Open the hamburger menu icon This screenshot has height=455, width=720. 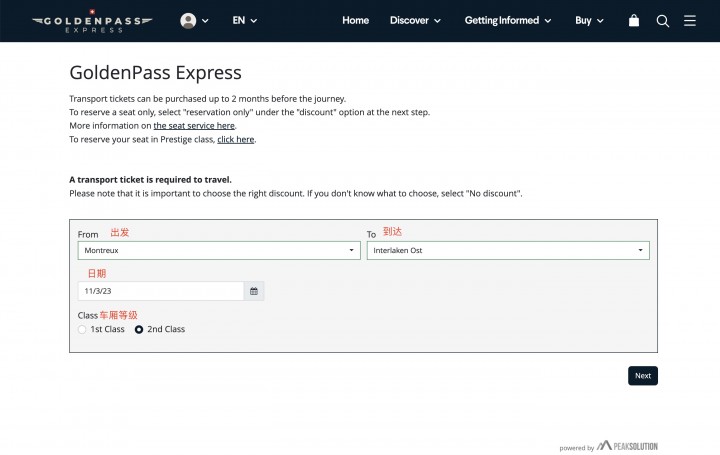[690, 21]
